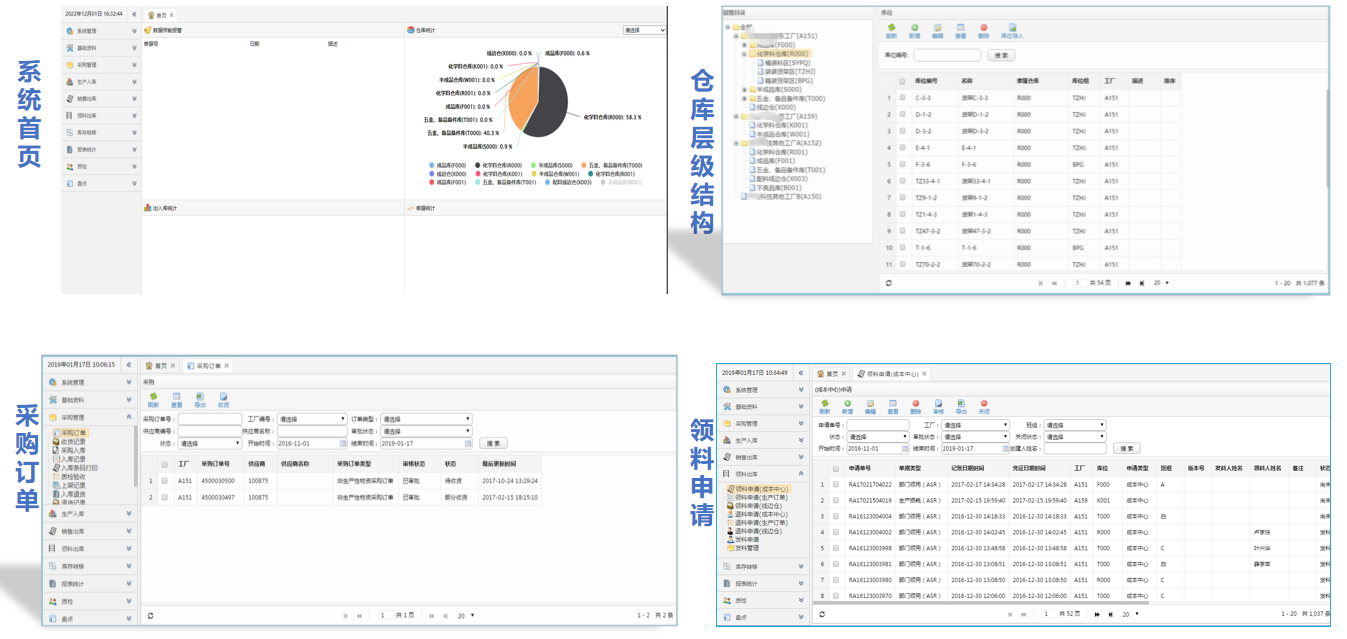The width and height of the screenshot is (1347, 639).
Task: Open 收货记录 in 采购管理 sidebar menu
Action: 72,442
